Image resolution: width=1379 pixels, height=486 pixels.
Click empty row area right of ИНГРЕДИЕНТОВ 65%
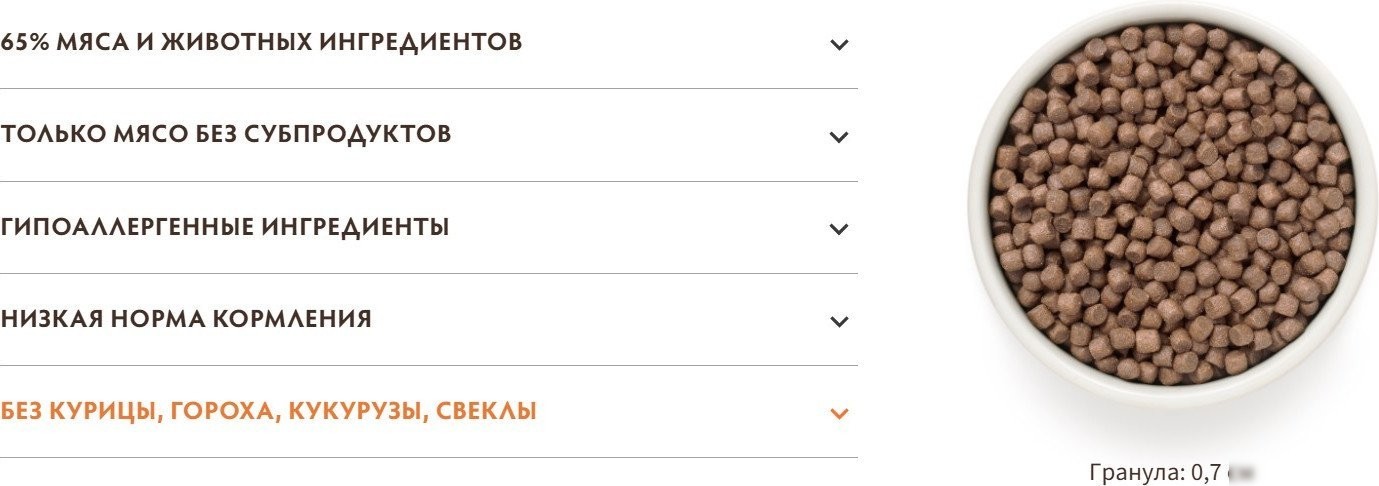coord(675,44)
